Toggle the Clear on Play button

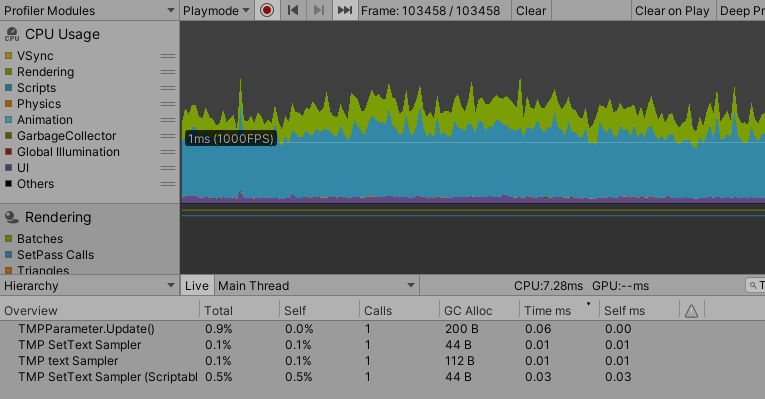coord(672,11)
